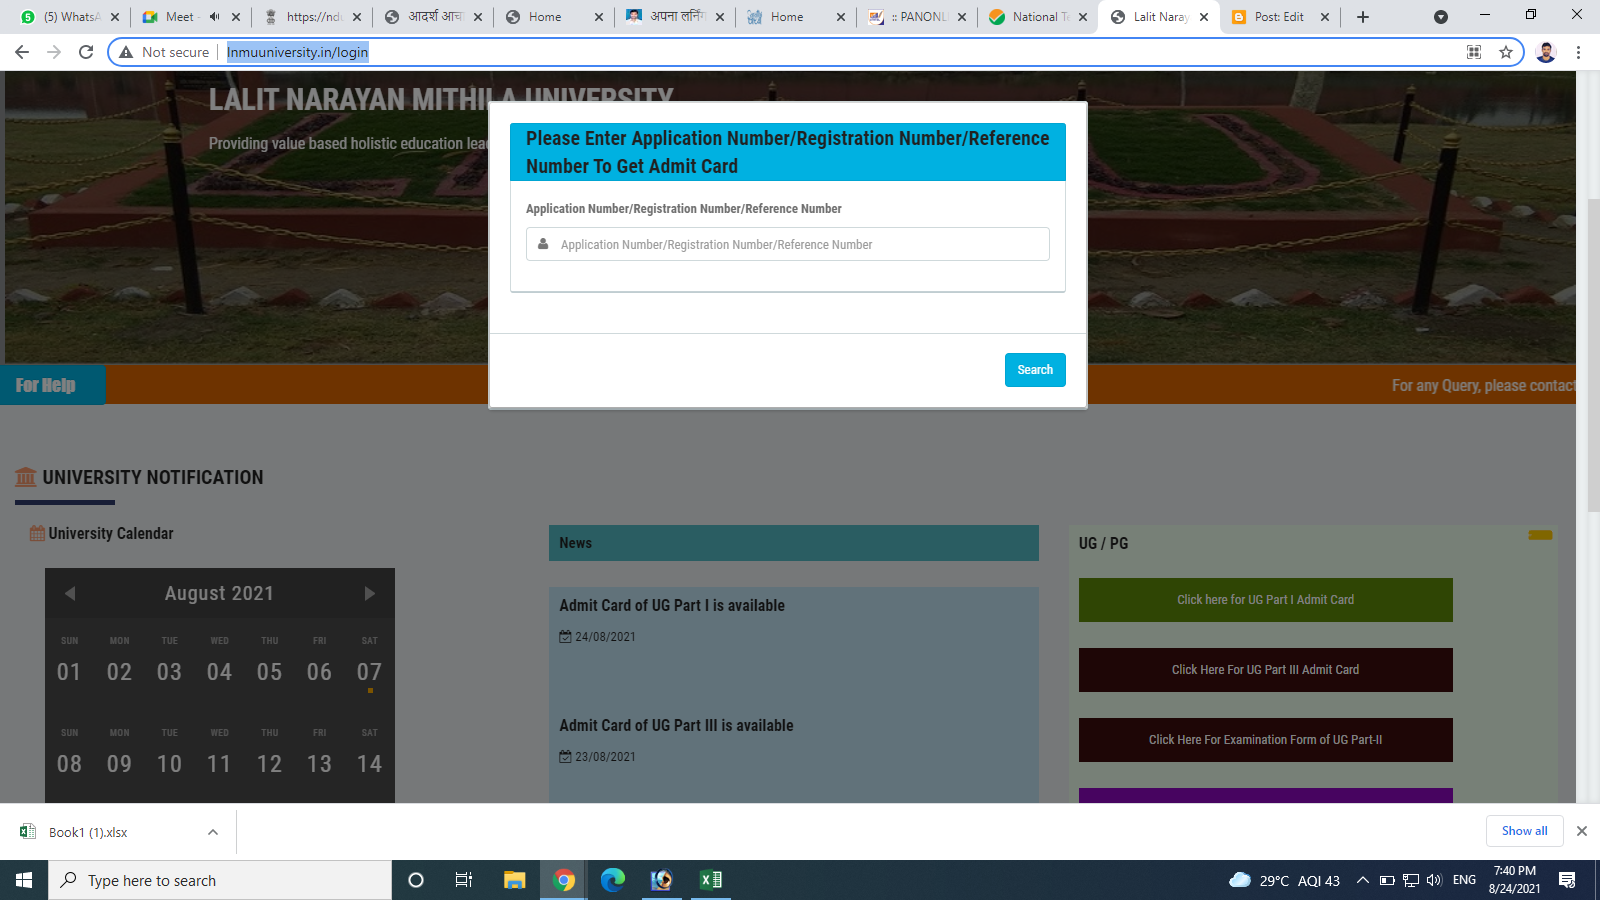Reload the page with refresh icon
Viewport: 1600px width, 900px height.
tap(86, 52)
